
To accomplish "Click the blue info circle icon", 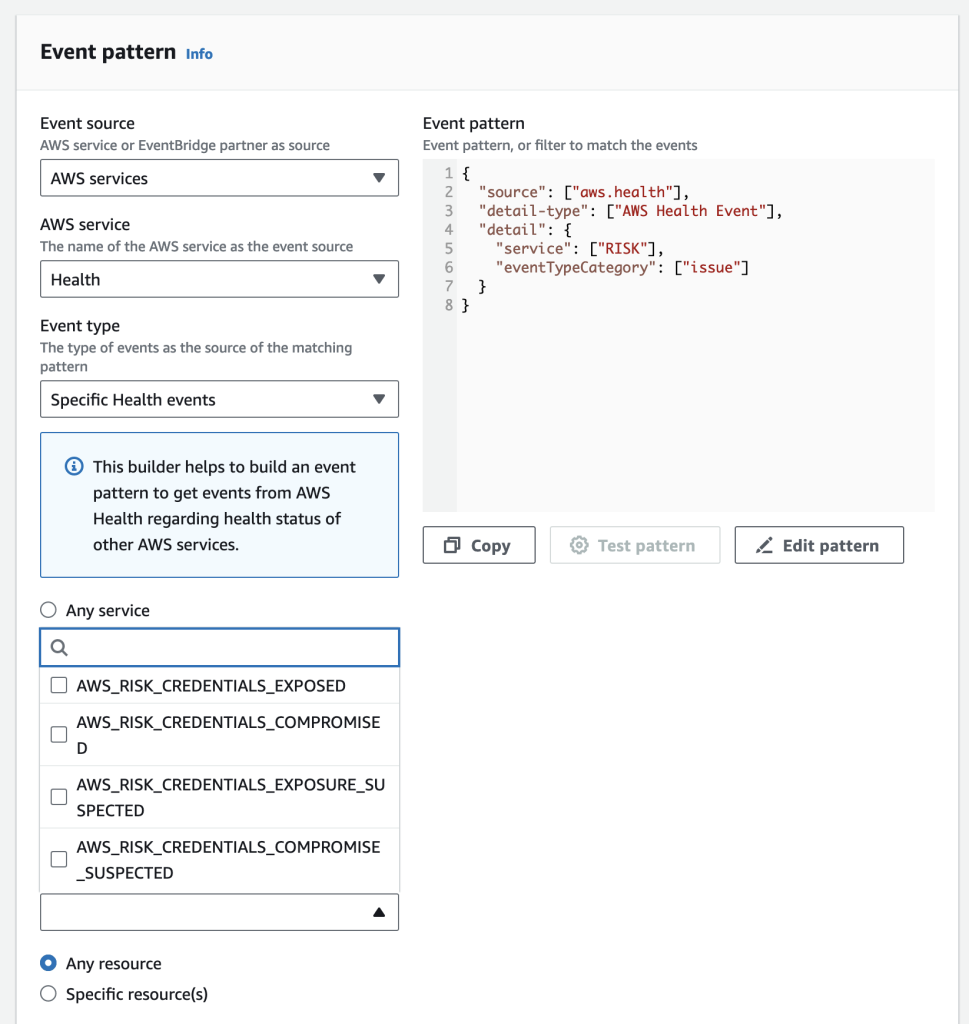I will pyautogui.click(x=73, y=467).
